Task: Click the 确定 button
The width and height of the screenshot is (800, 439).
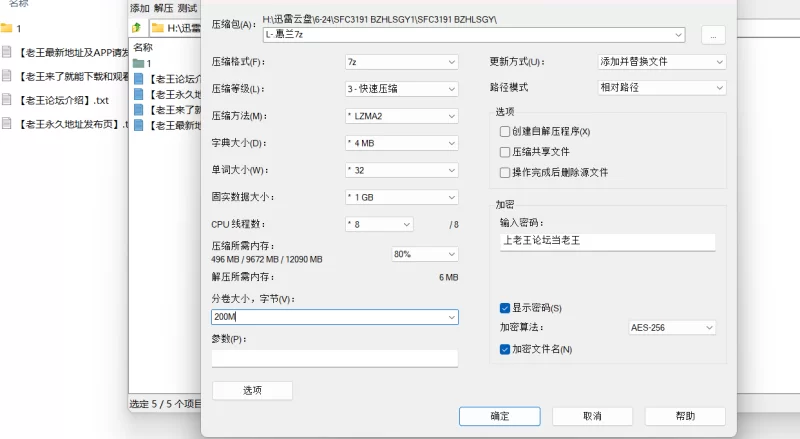Action: (x=499, y=416)
